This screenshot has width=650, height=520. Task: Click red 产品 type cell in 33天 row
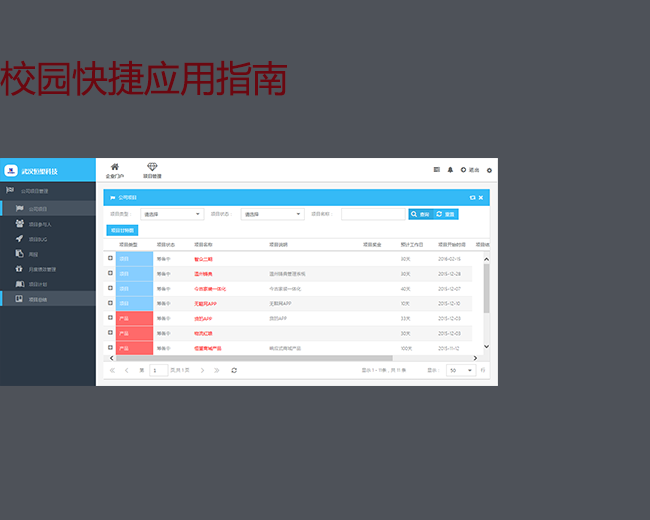pos(134,318)
